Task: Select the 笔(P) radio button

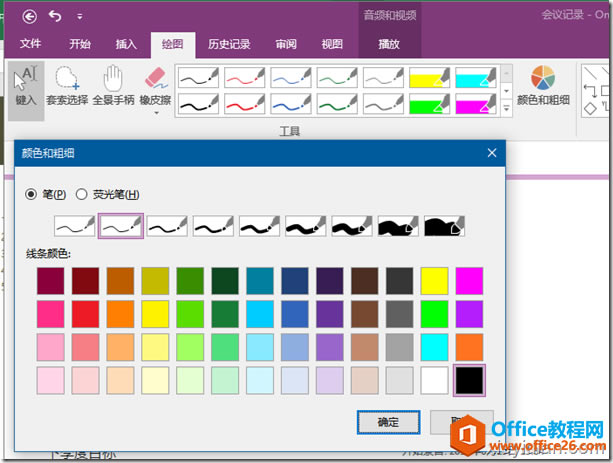Action: pos(31,194)
